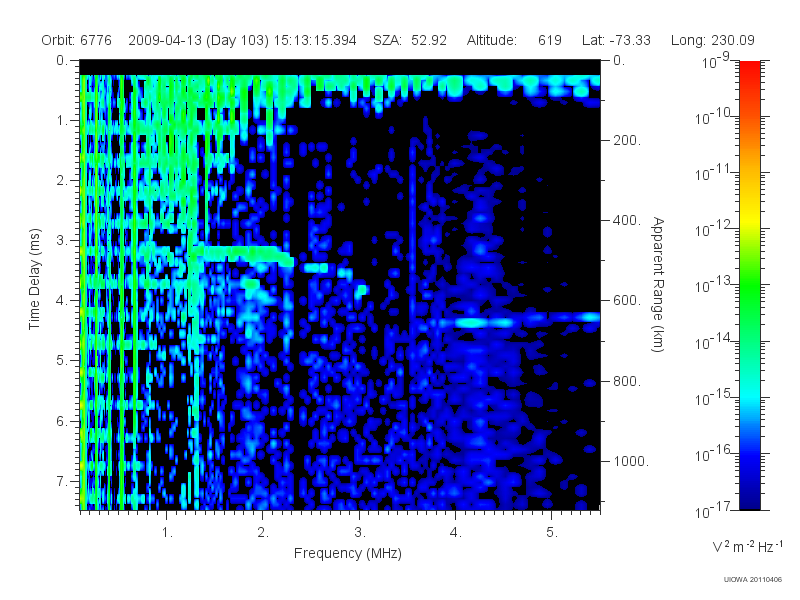Click the 'Long: 230.09' text
800x600 pixels.
coord(712,40)
